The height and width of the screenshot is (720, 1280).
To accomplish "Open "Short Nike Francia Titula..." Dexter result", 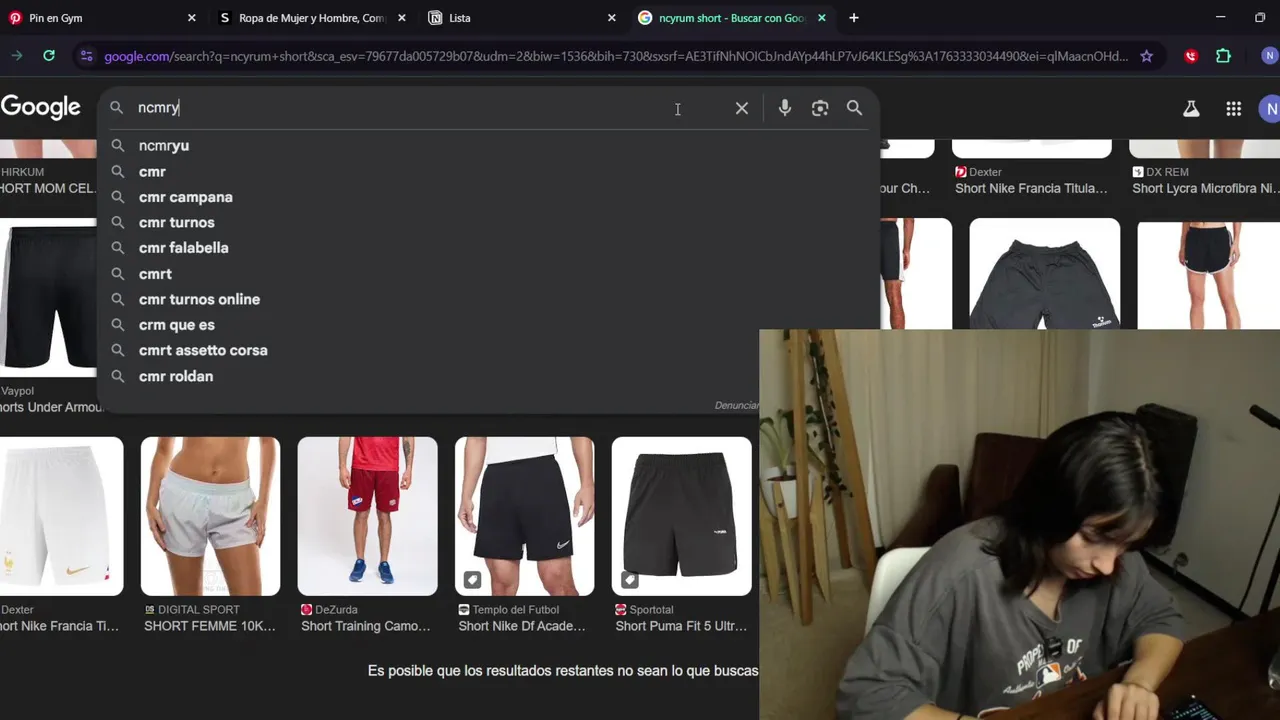I will coord(1031,189).
